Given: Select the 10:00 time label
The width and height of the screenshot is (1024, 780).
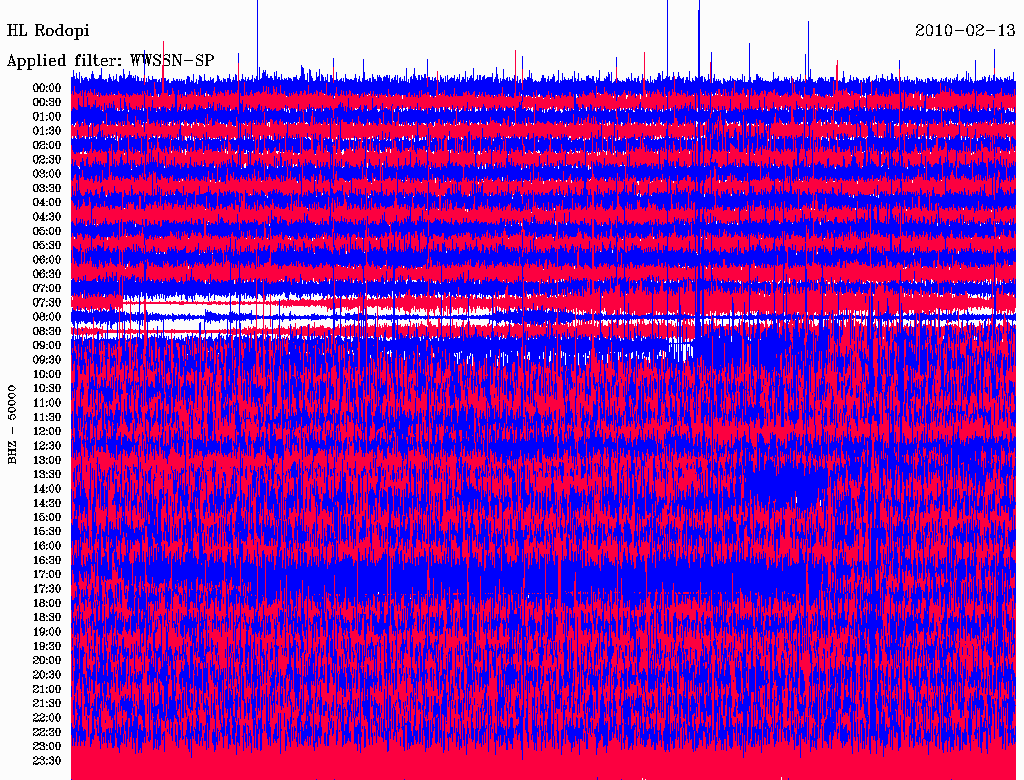Looking at the screenshot, I should coord(47,374).
